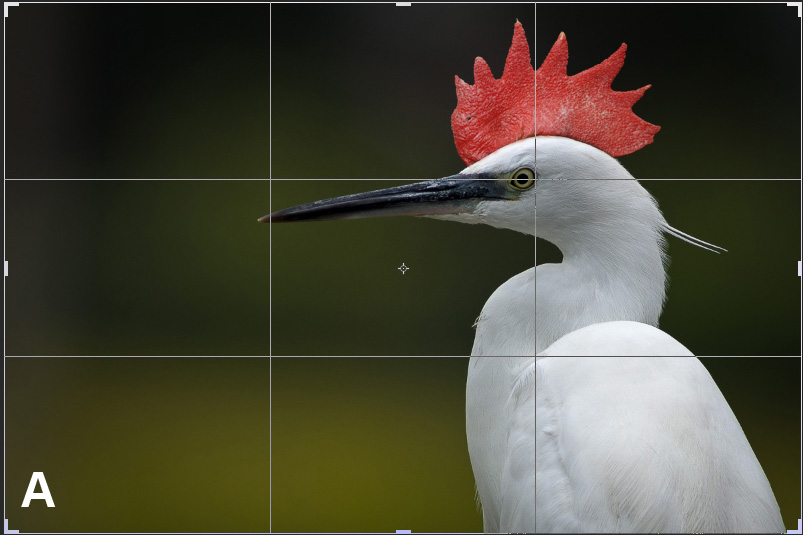Click on the bird's yellow eye

coord(522,179)
